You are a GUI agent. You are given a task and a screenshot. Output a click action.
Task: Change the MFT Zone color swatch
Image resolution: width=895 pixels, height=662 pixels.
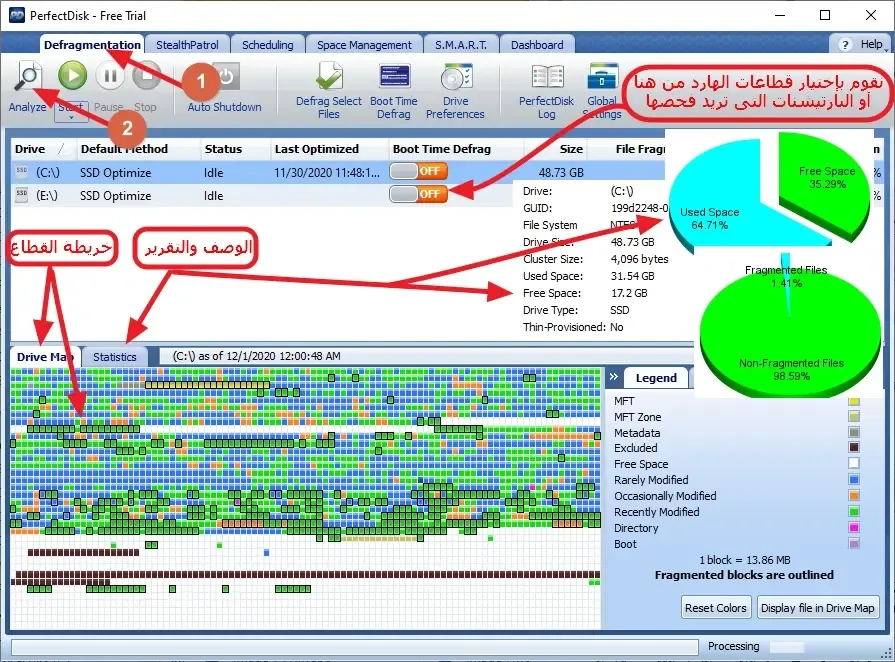[x=854, y=417]
